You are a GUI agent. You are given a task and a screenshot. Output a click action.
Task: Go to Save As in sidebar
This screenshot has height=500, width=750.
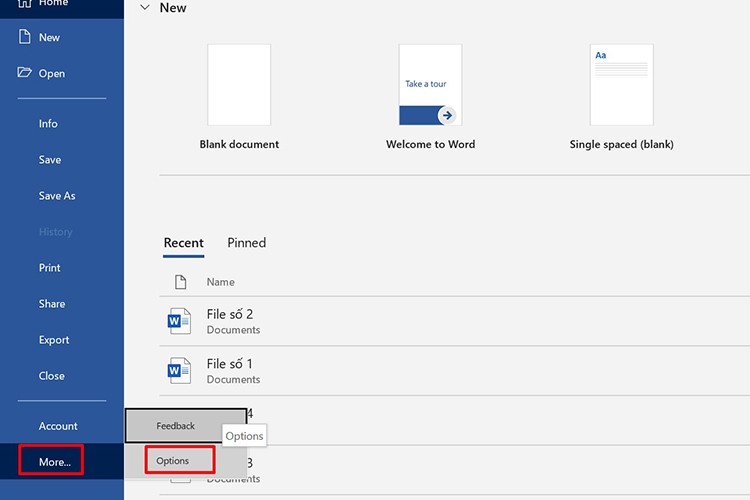point(57,196)
